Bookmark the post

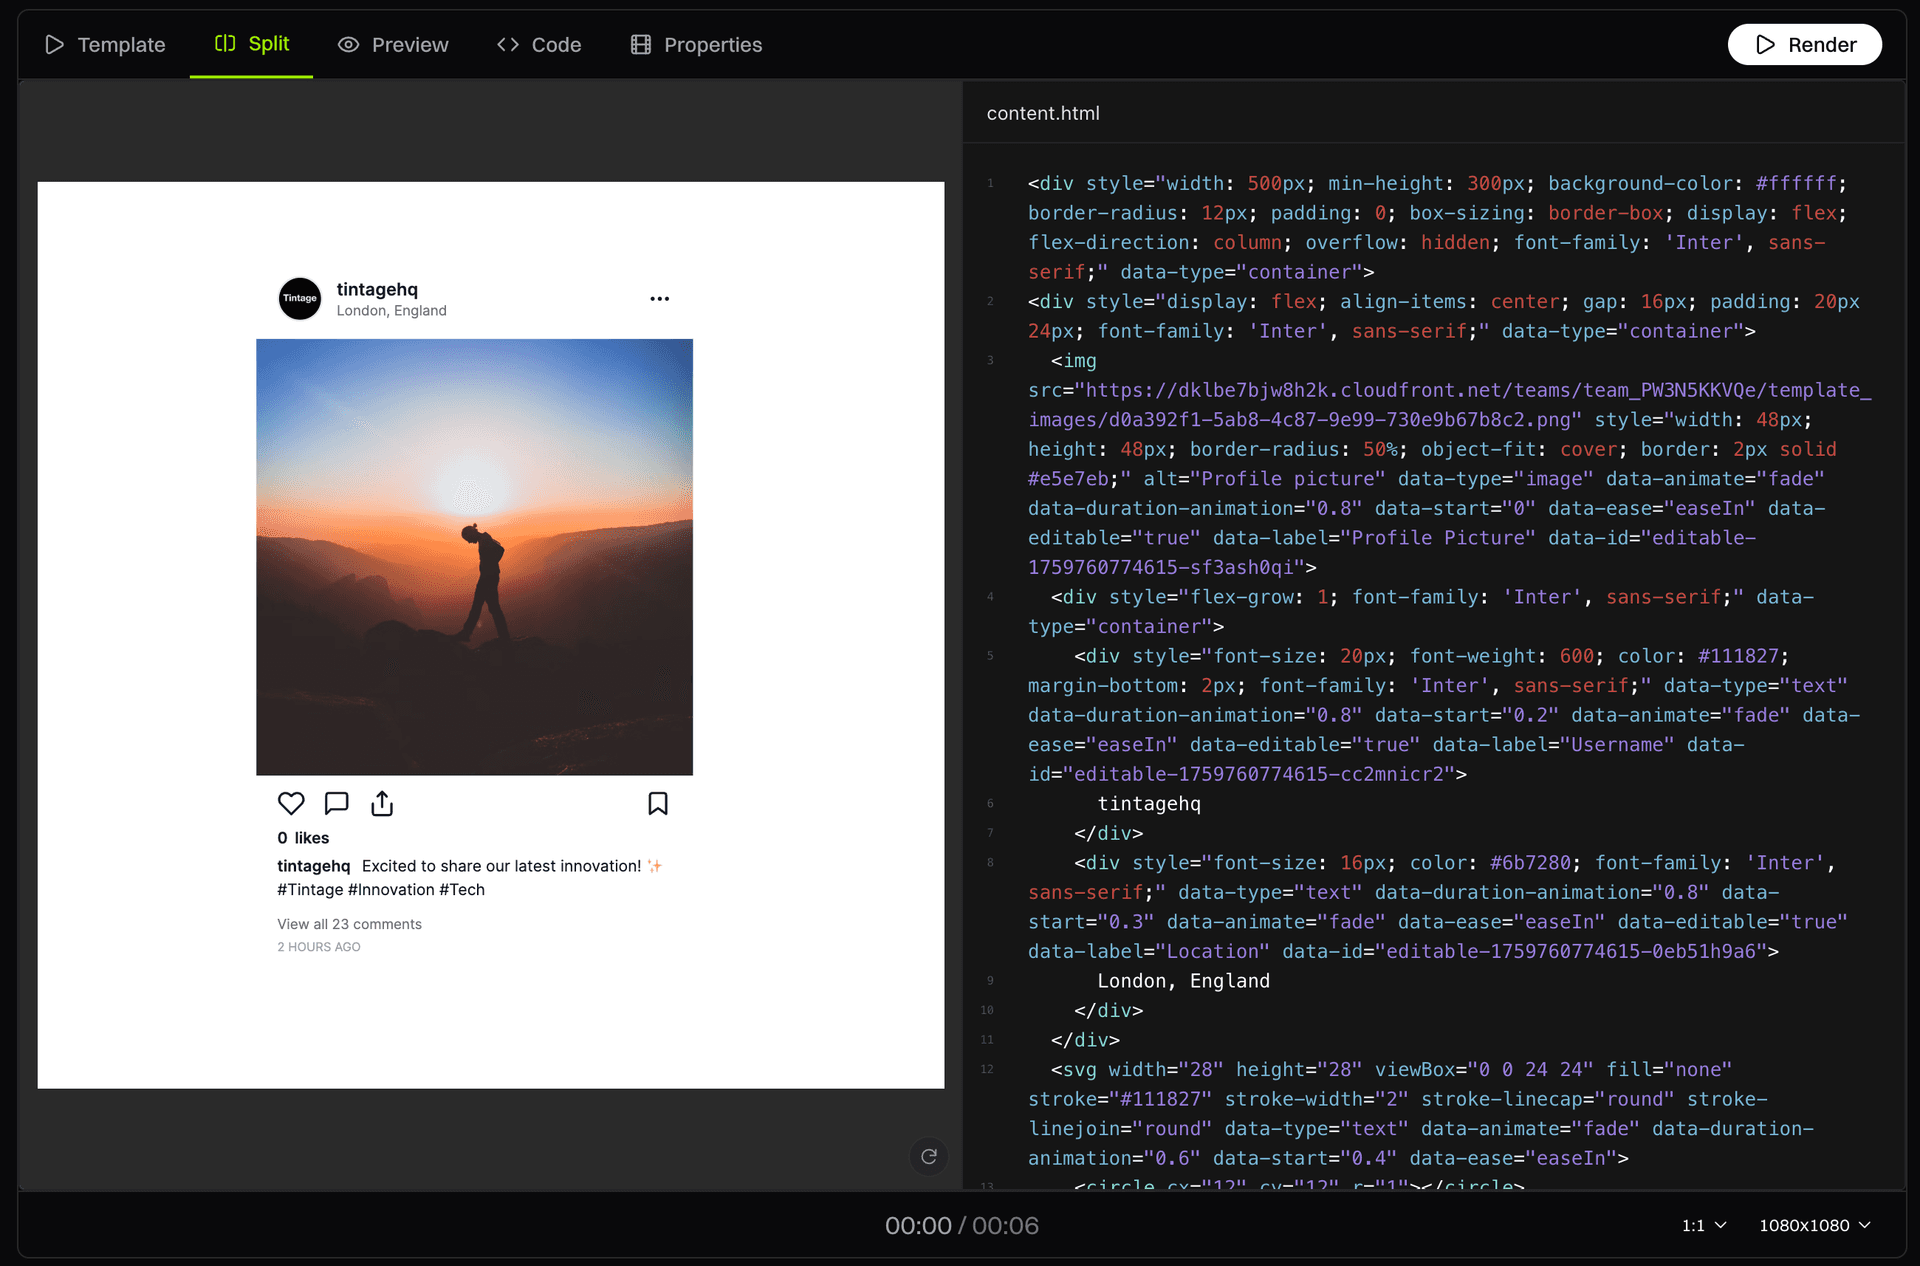[658, 803]
